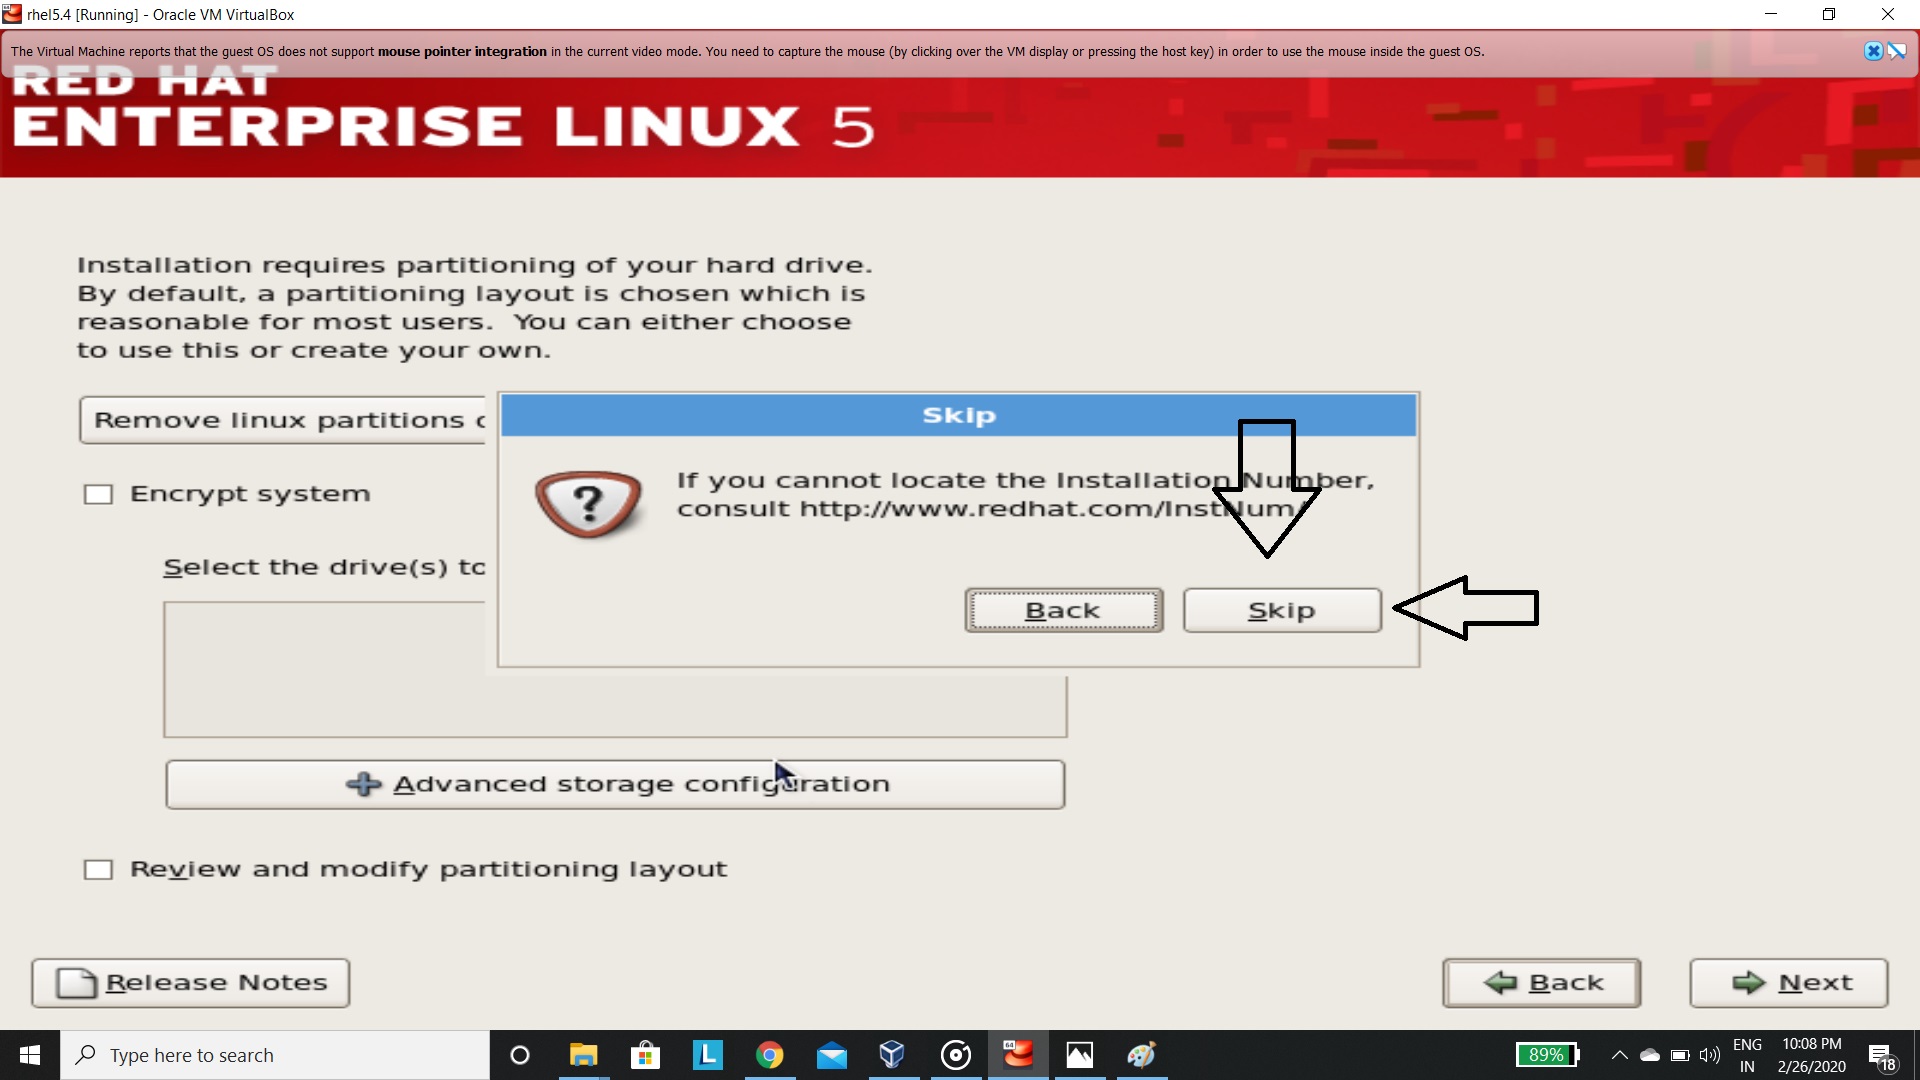Expand hidden system tray icons chevron
This screenshot has height=1080, width=1920.
click(x=1619, y=1055)
